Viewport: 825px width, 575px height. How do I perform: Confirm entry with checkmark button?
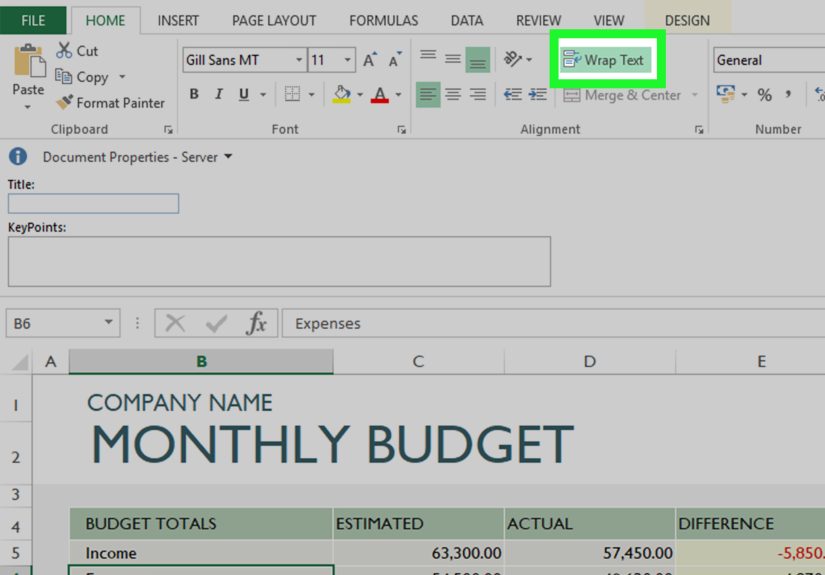tap(216, 323)
